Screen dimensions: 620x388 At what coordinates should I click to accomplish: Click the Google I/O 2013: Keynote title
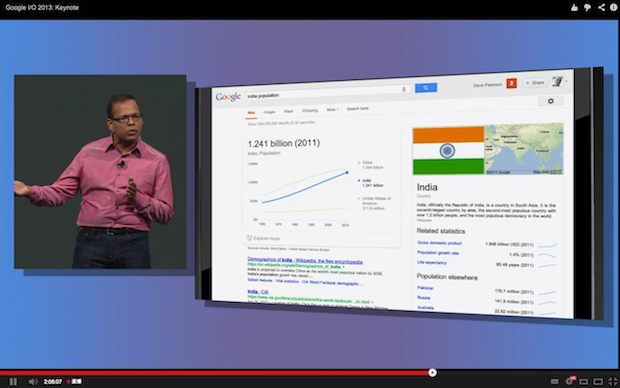click(x=42, y=8)
